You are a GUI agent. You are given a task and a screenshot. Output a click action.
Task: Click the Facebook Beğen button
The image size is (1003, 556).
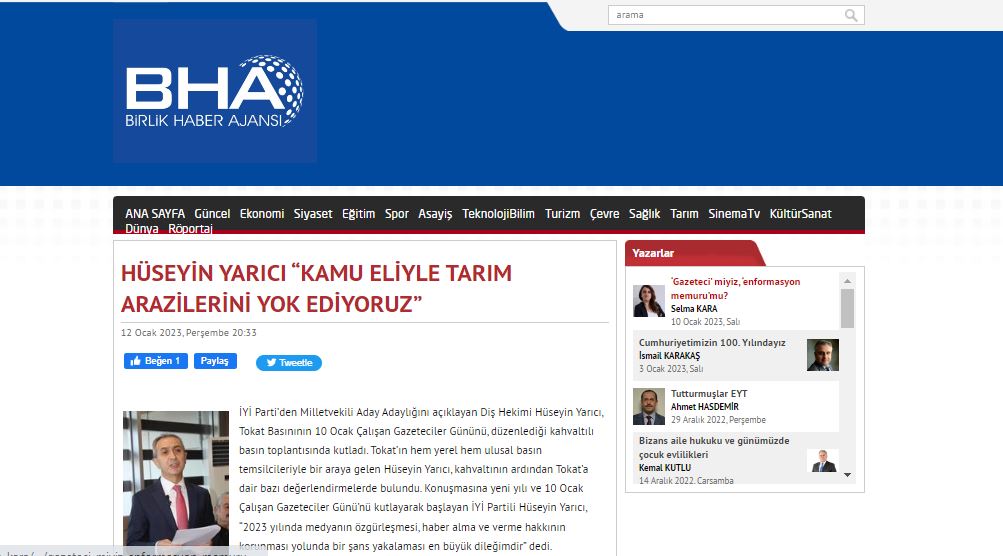155,361
